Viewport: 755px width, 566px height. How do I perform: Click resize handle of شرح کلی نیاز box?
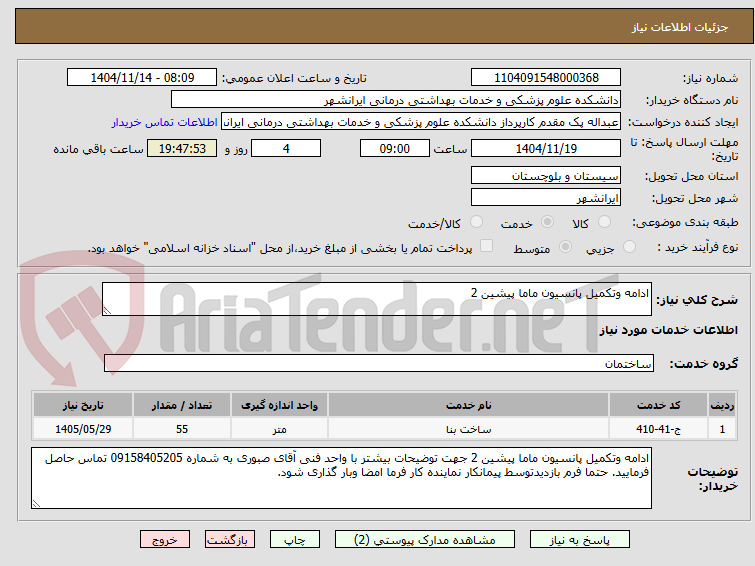(107, 311)
